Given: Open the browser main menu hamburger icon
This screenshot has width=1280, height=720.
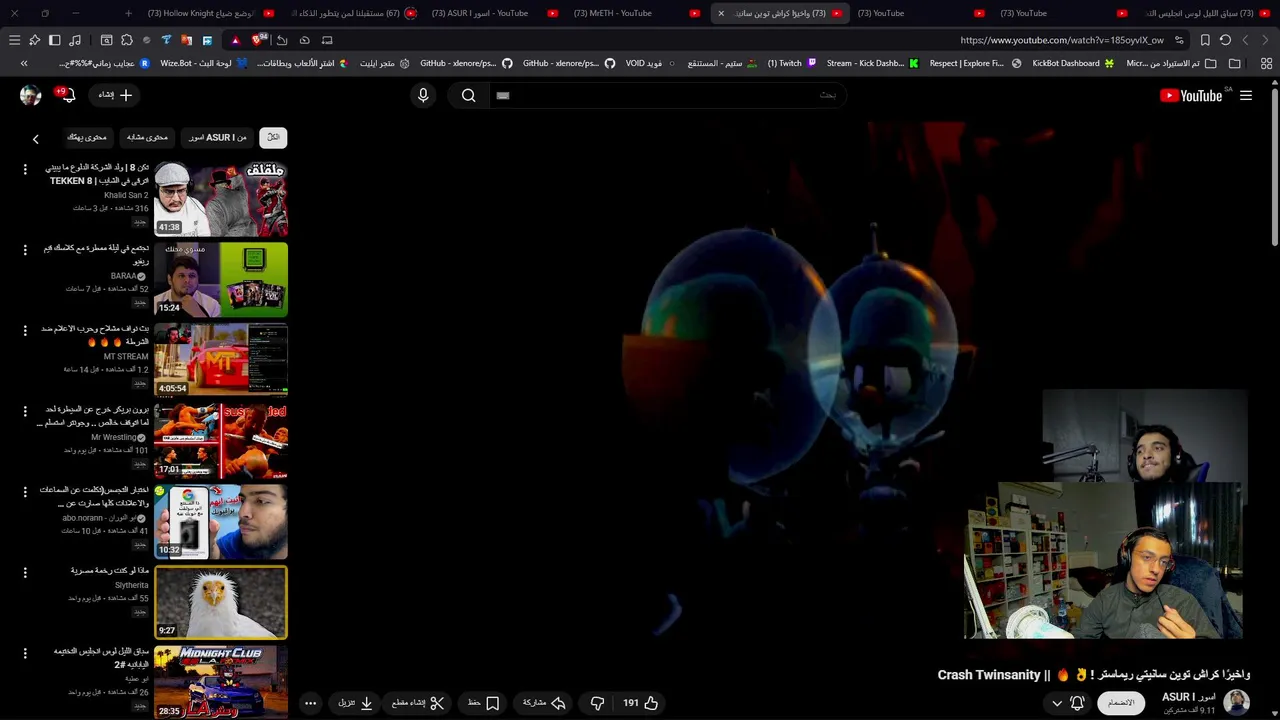Looking at the screenshot, I should [x=14, y=40].
